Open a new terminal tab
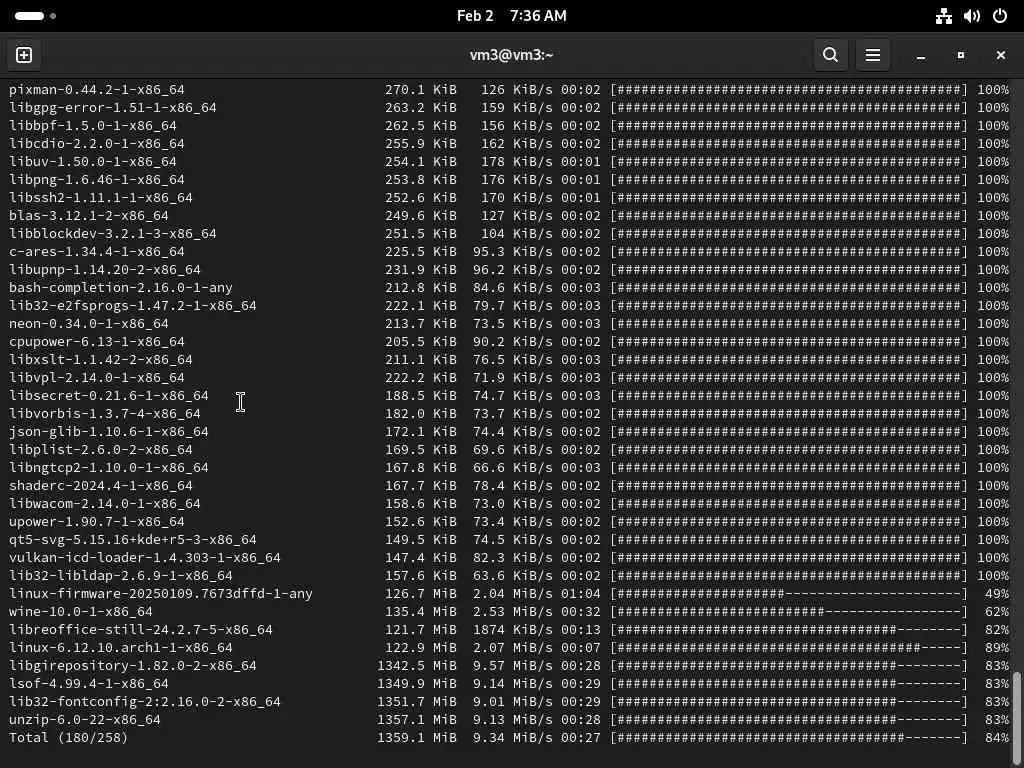Viewport: 1024px width, 768px height. point(24,55)
